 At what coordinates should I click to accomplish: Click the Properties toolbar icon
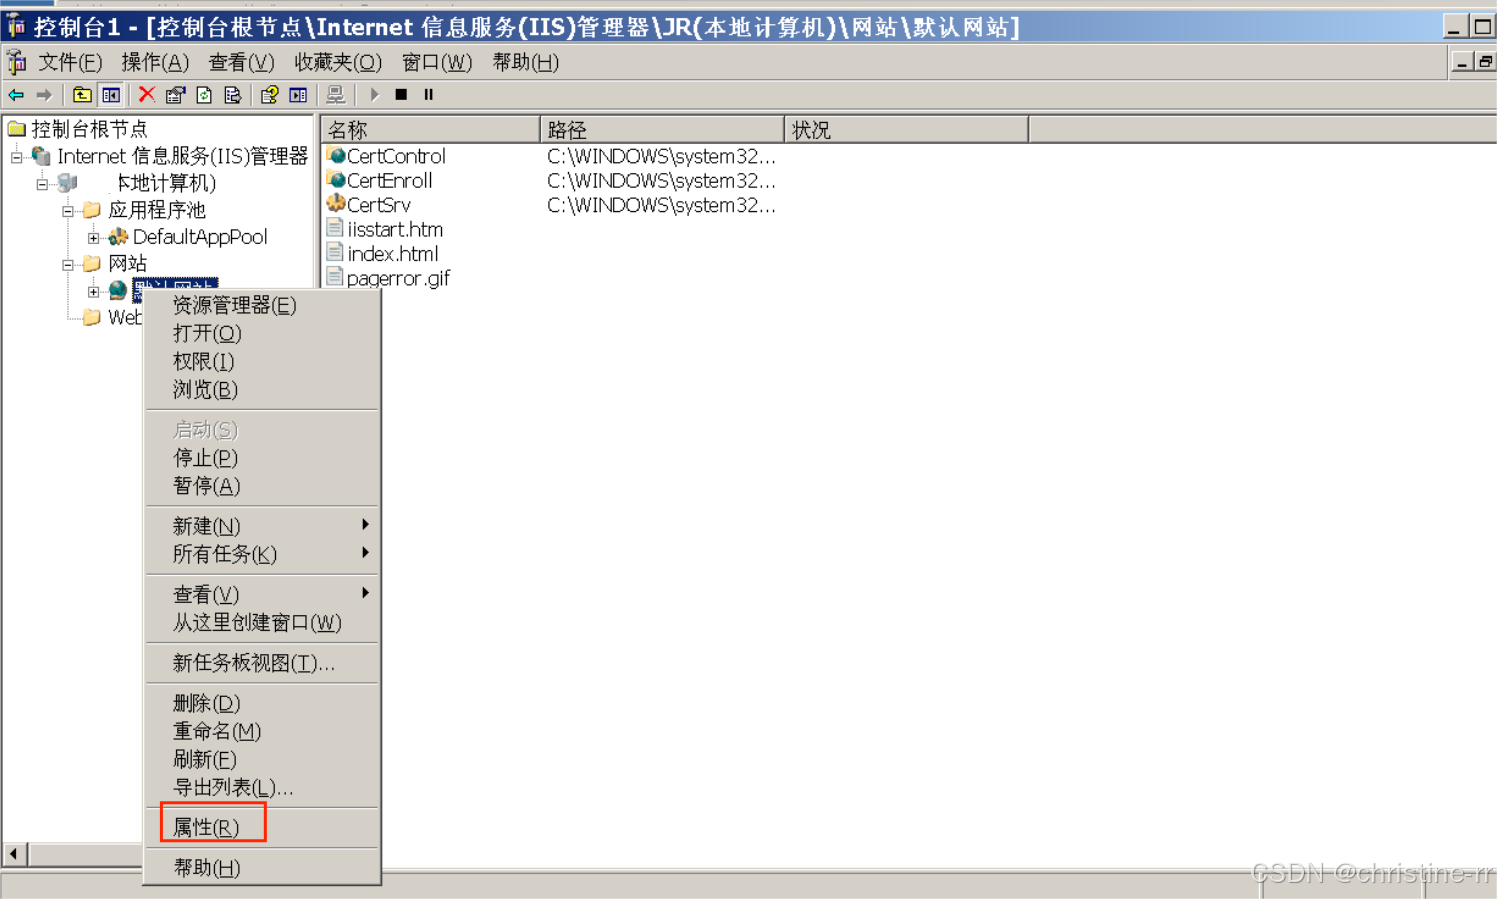175,95
